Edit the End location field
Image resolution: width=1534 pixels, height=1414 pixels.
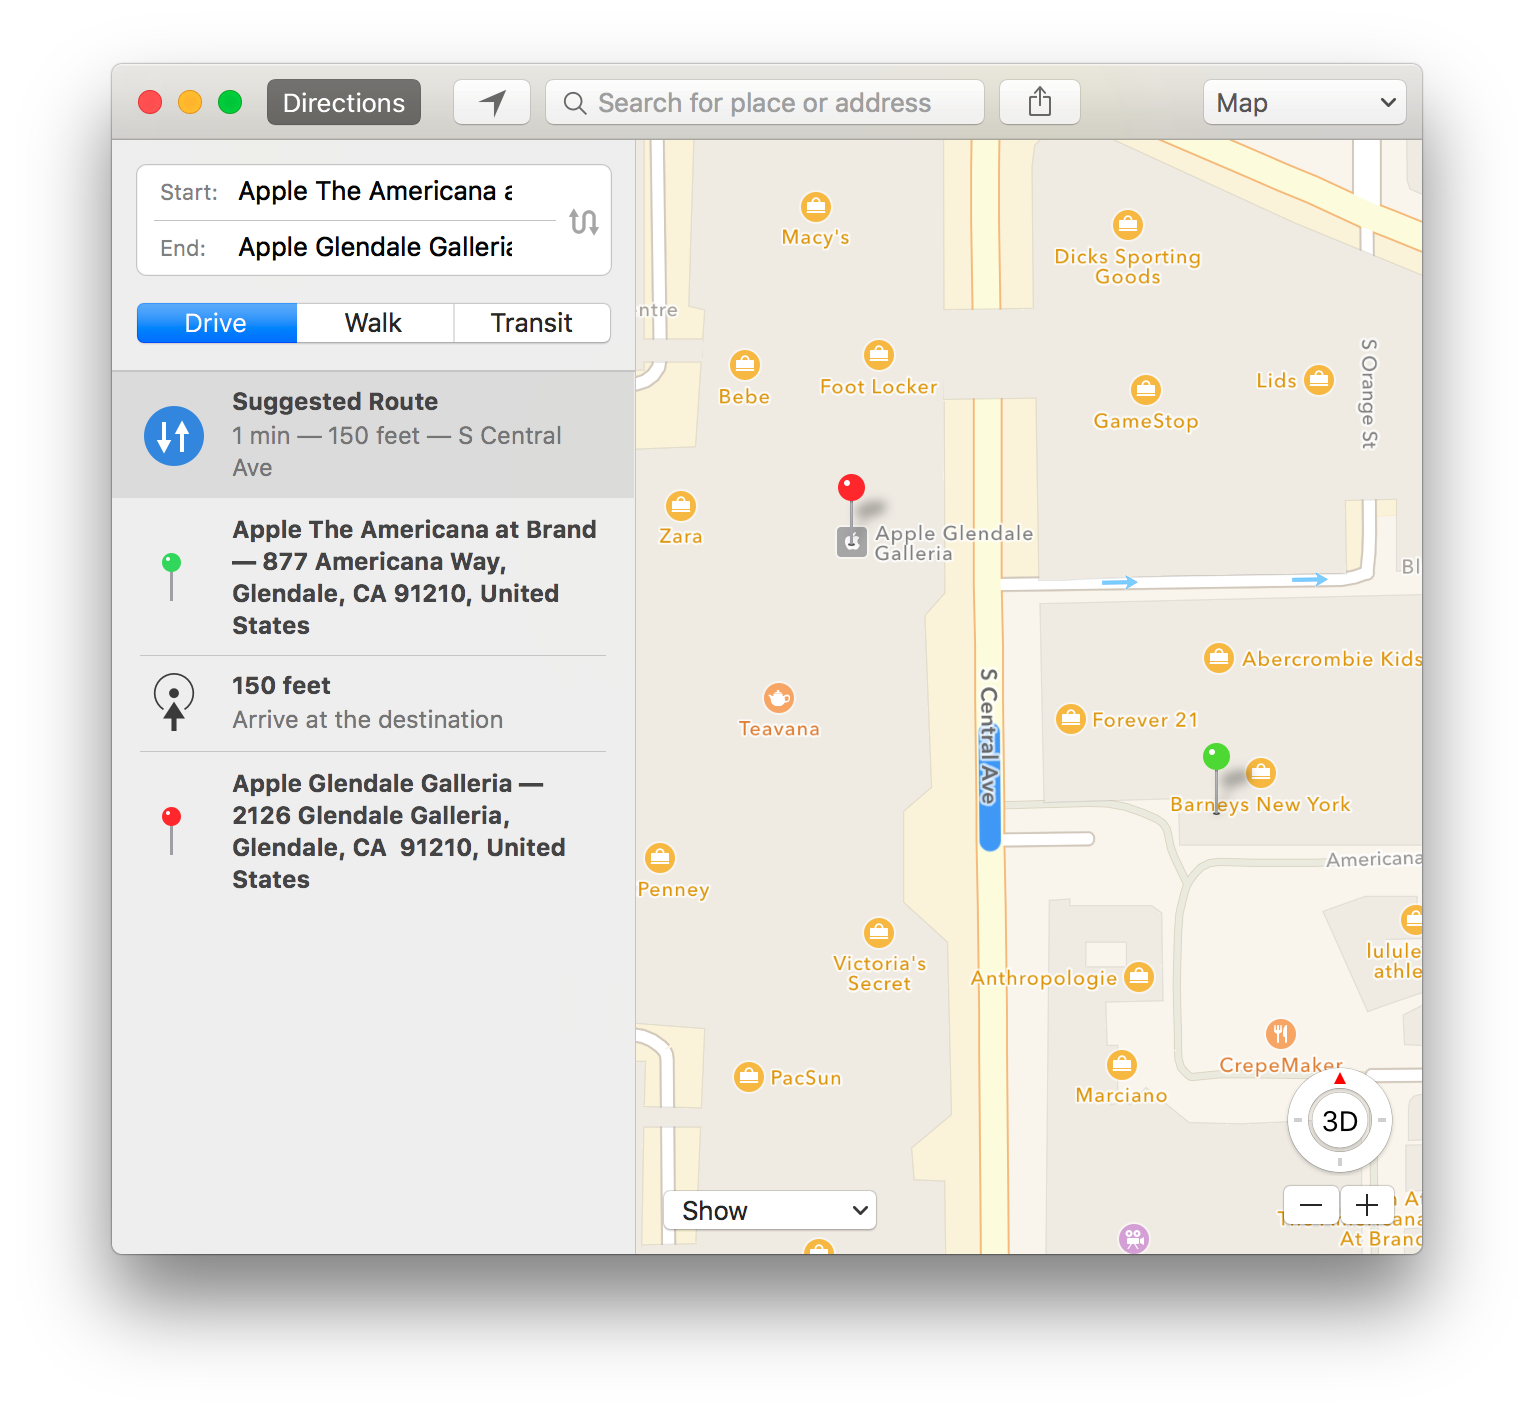pyautogui.click(x=376, y=247)
